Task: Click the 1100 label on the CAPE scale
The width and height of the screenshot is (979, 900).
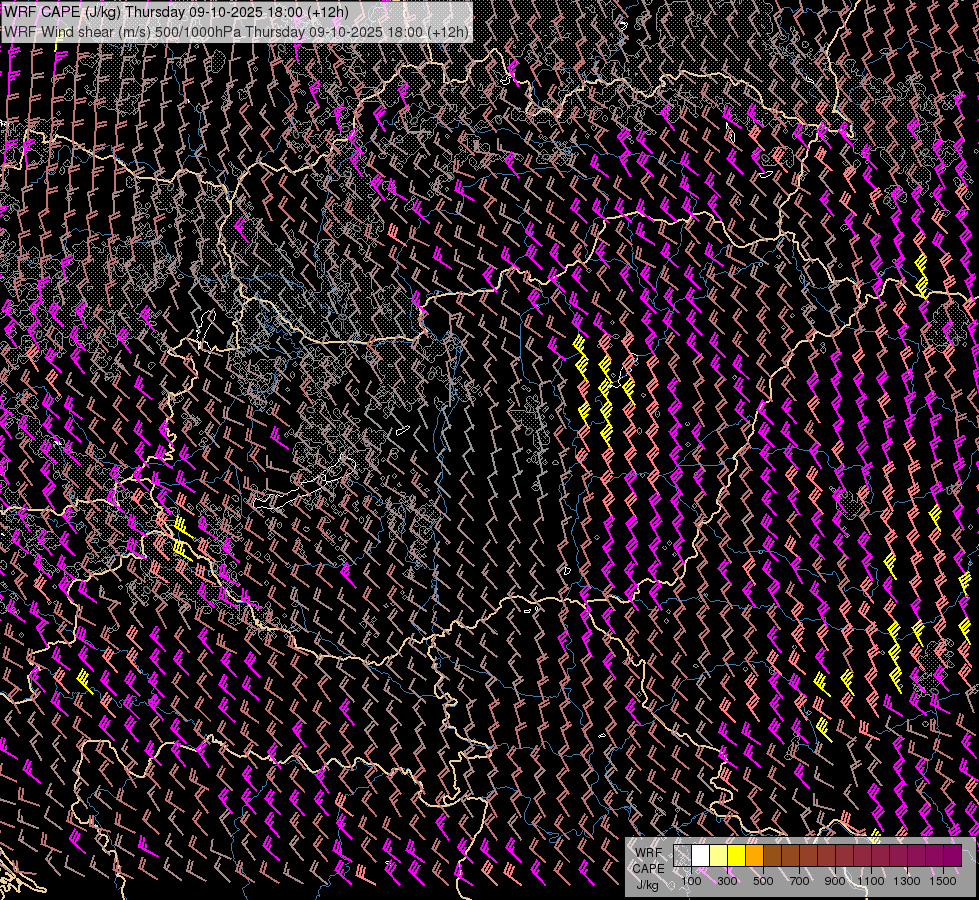Action: [871, 881]
